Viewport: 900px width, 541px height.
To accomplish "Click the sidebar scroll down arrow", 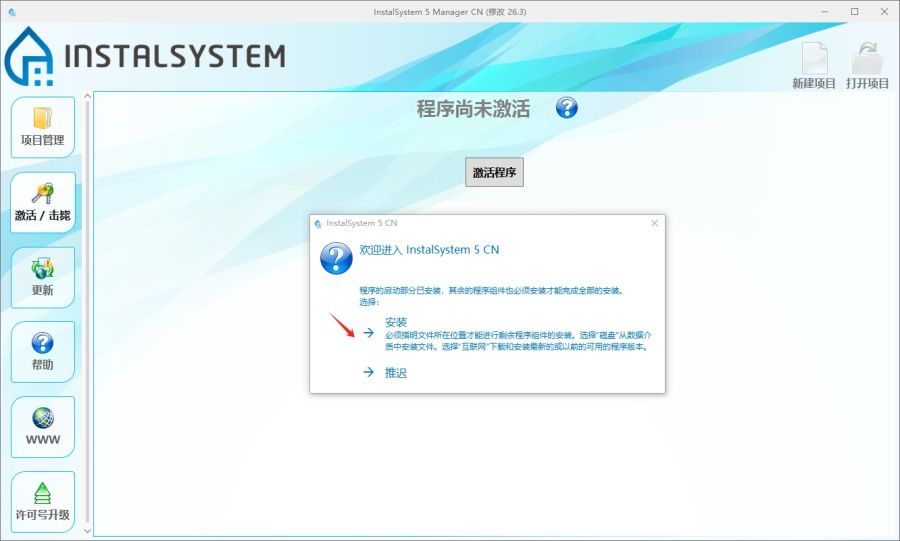I will [87, 529].
